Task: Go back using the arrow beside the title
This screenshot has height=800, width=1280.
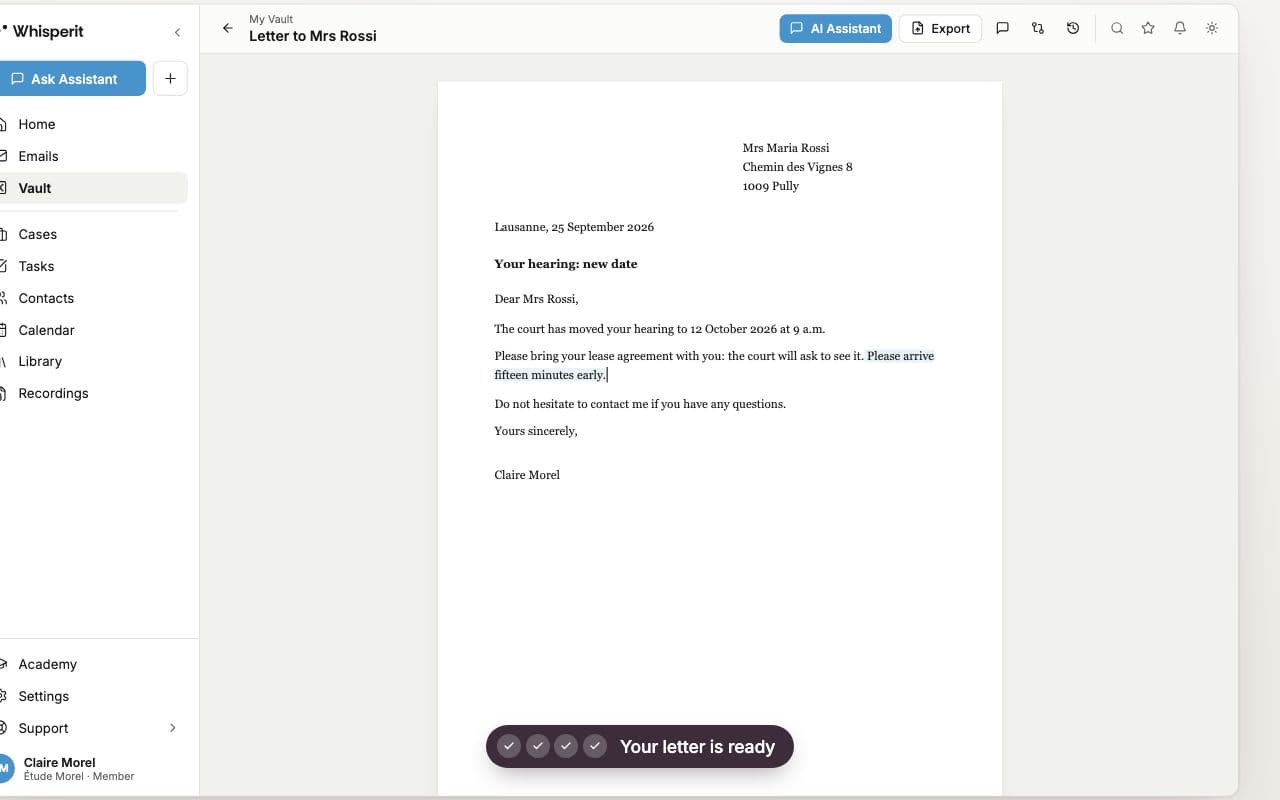Action: pos(228,28)
